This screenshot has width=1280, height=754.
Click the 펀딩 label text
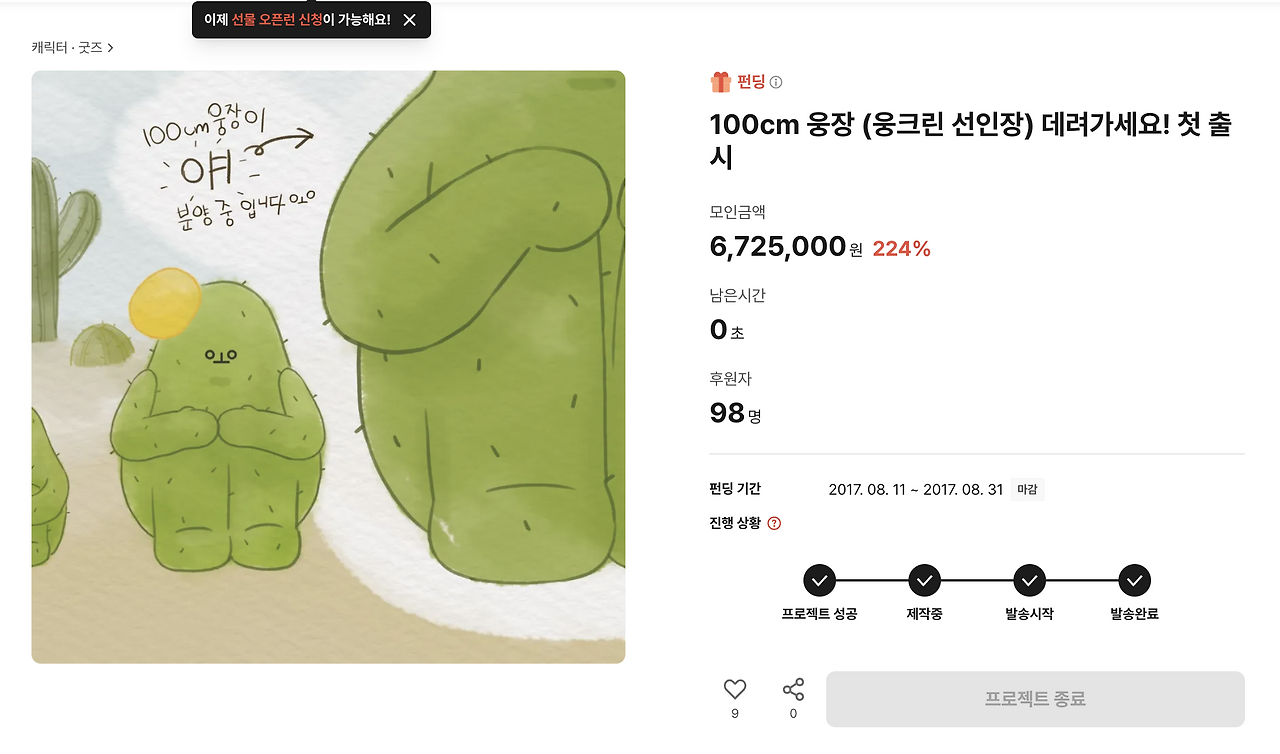(751, 82)
